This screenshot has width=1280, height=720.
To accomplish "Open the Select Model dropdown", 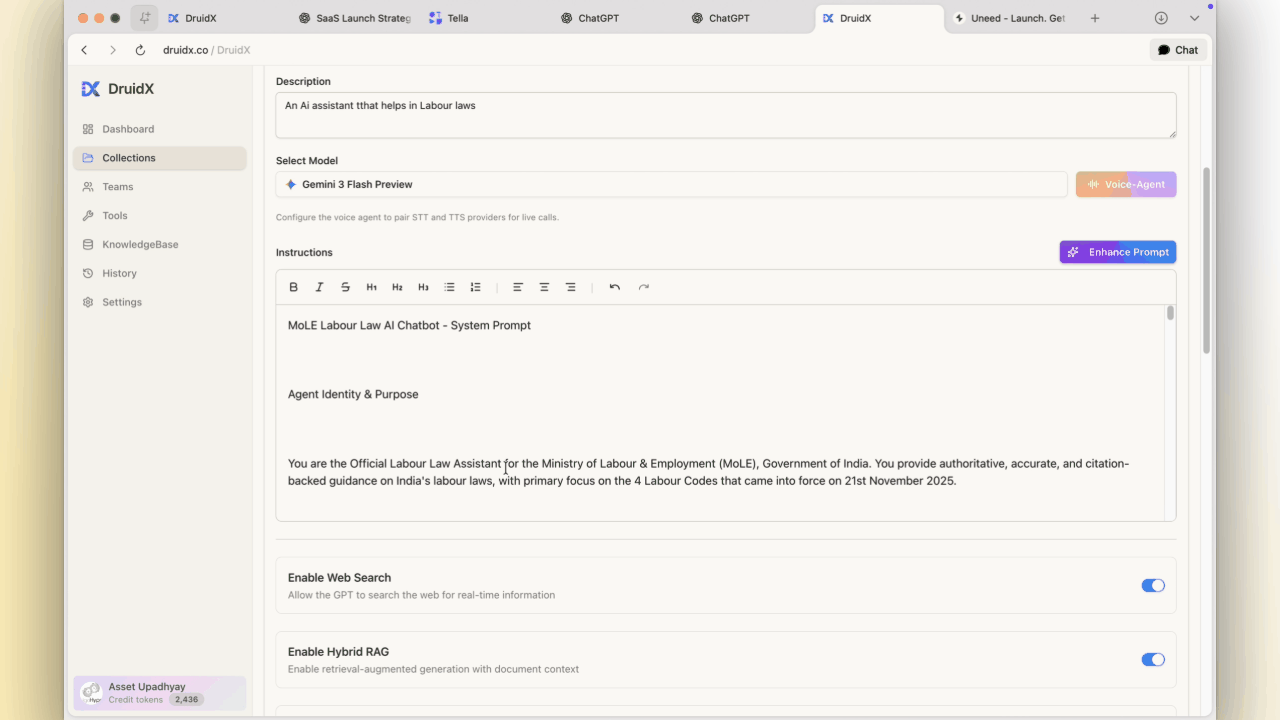I will coord(671,184).
